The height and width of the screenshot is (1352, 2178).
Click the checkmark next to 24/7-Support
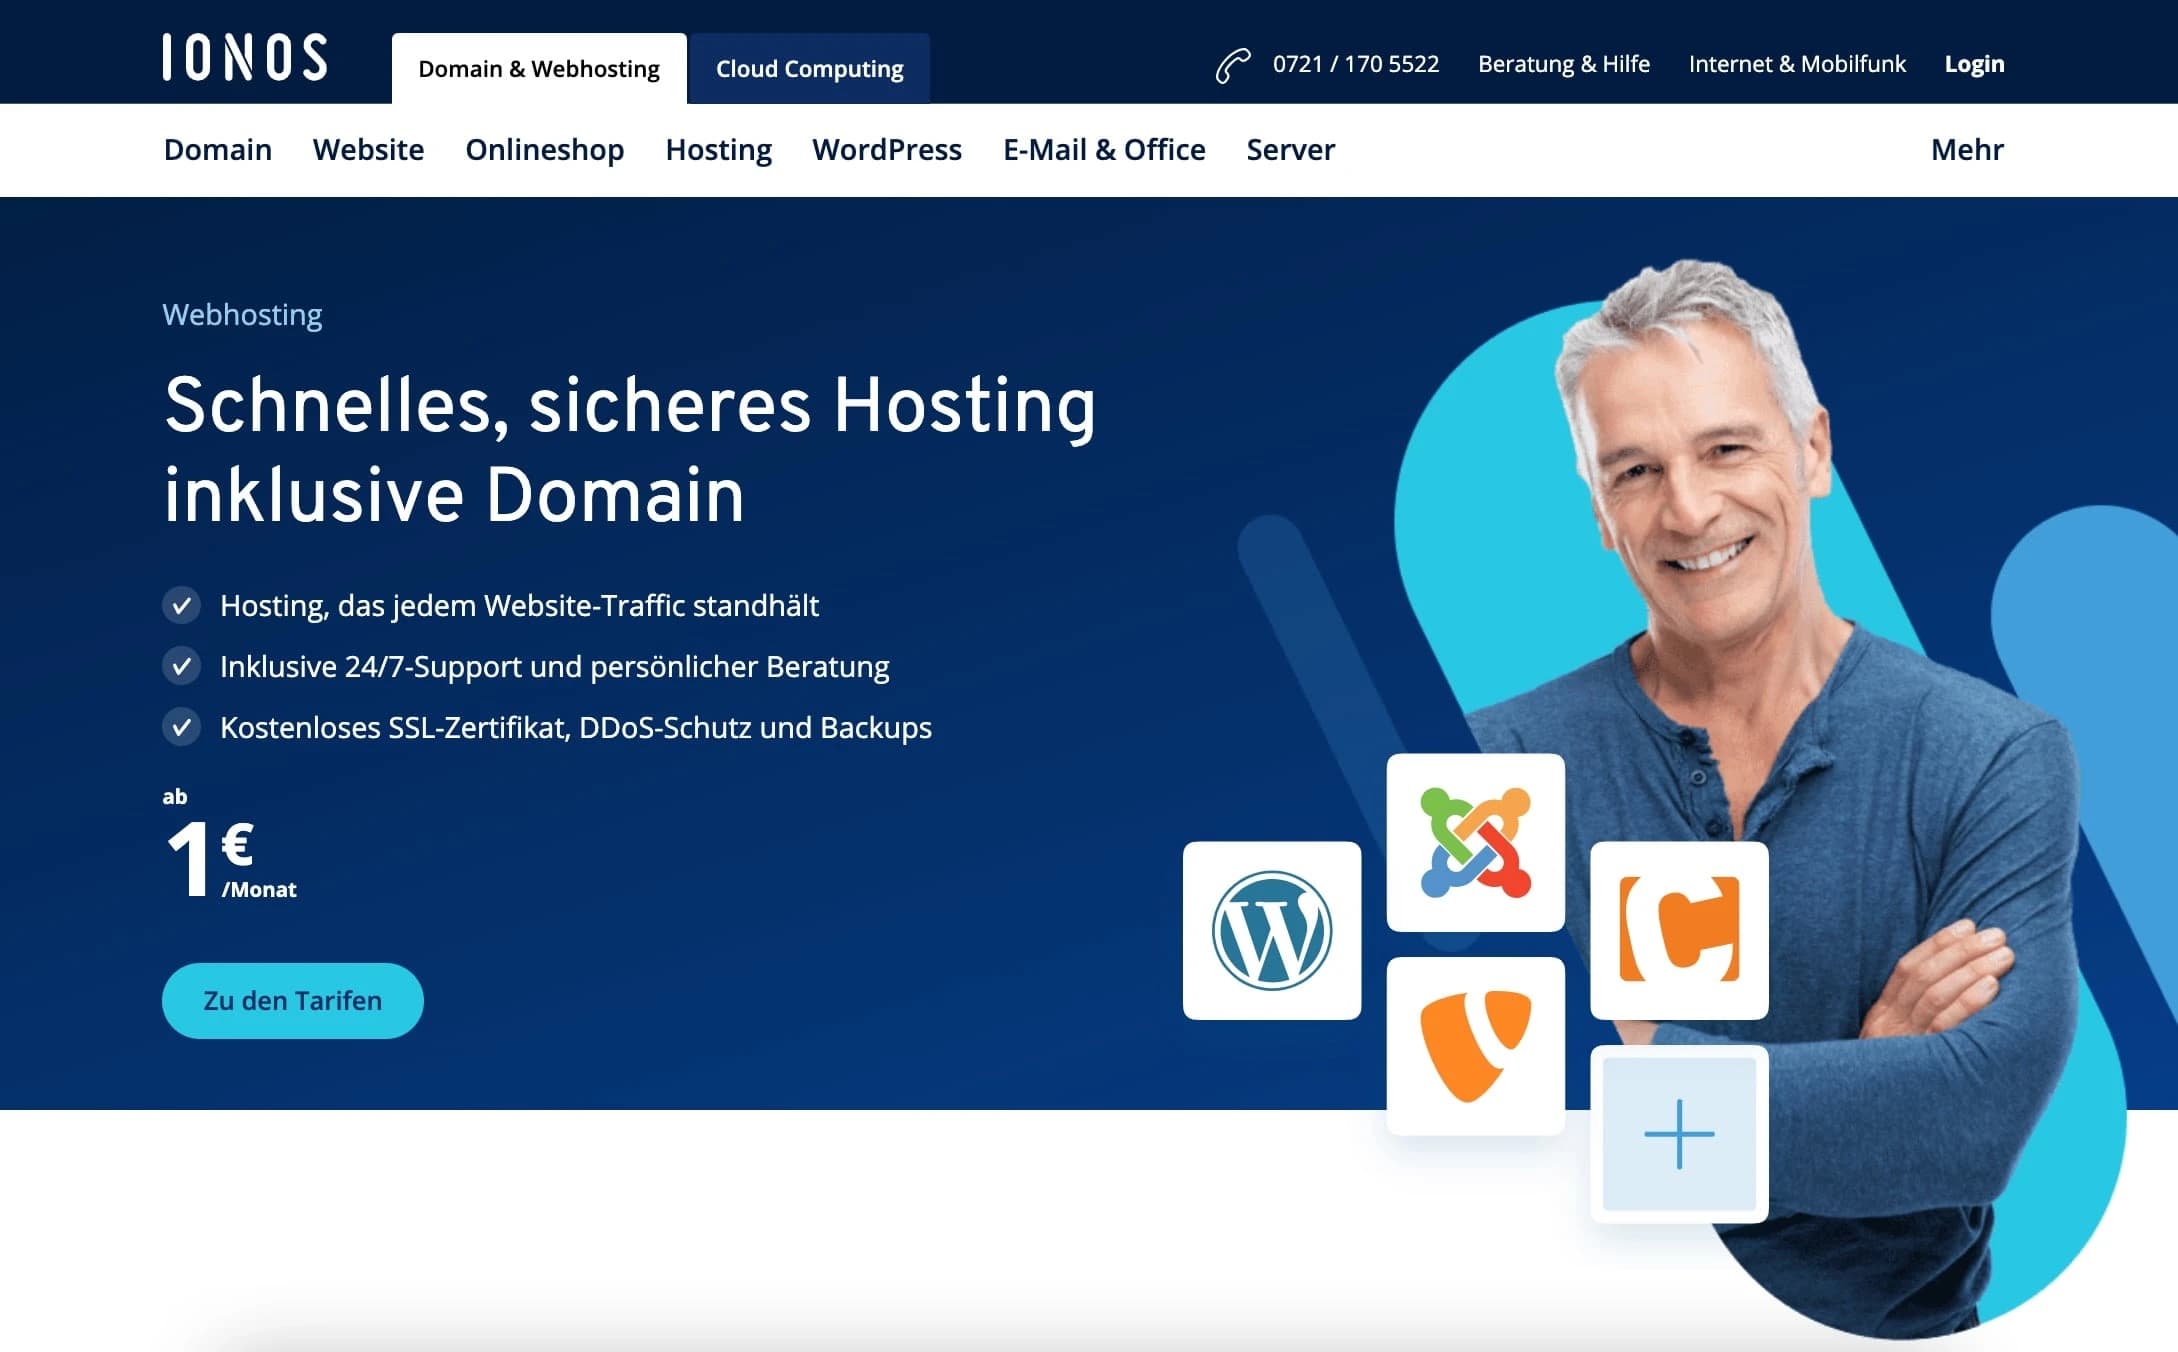tap(182, 667)
